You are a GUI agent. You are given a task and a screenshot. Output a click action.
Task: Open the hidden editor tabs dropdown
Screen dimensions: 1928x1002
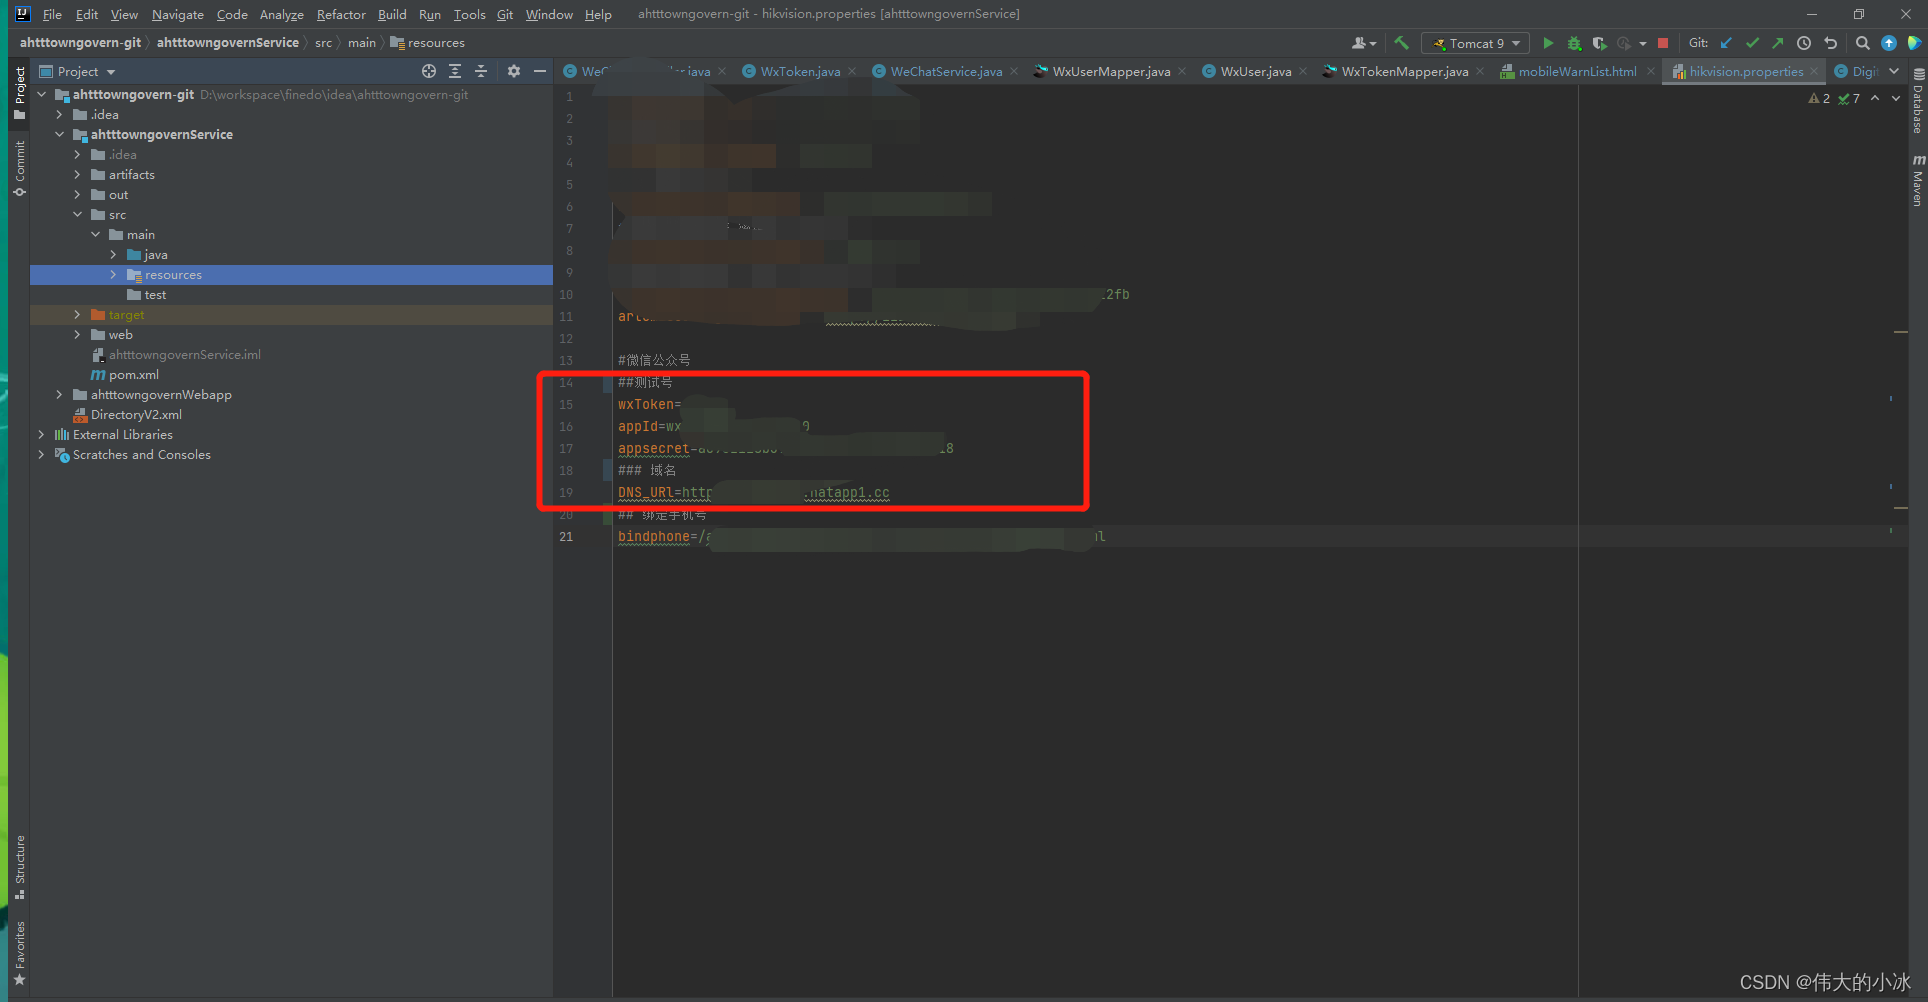(x=1894, y=71)
